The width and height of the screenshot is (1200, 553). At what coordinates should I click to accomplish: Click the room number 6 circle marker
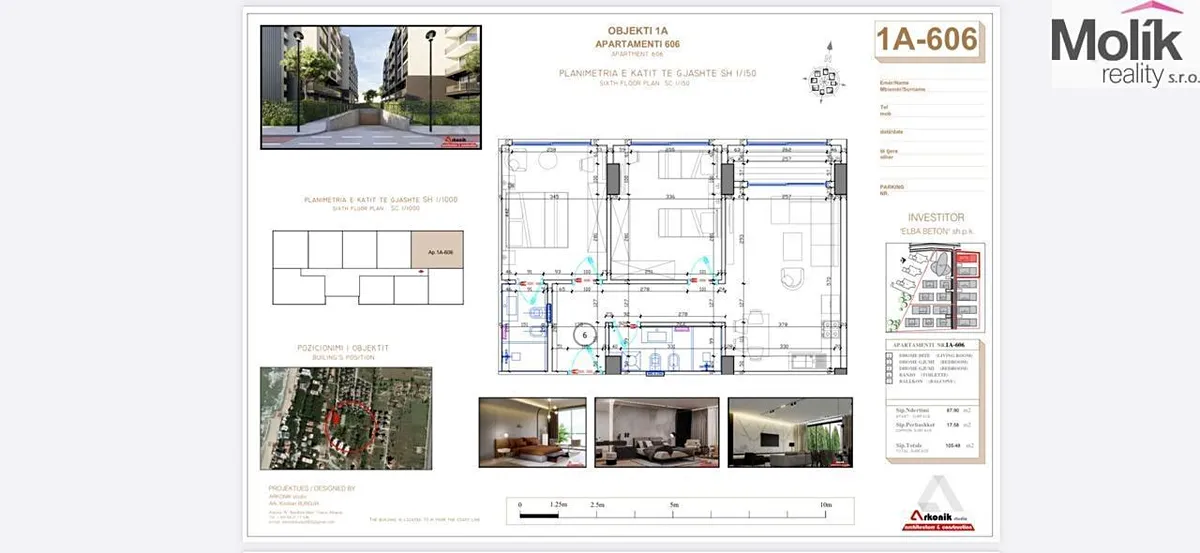point(584,337)
